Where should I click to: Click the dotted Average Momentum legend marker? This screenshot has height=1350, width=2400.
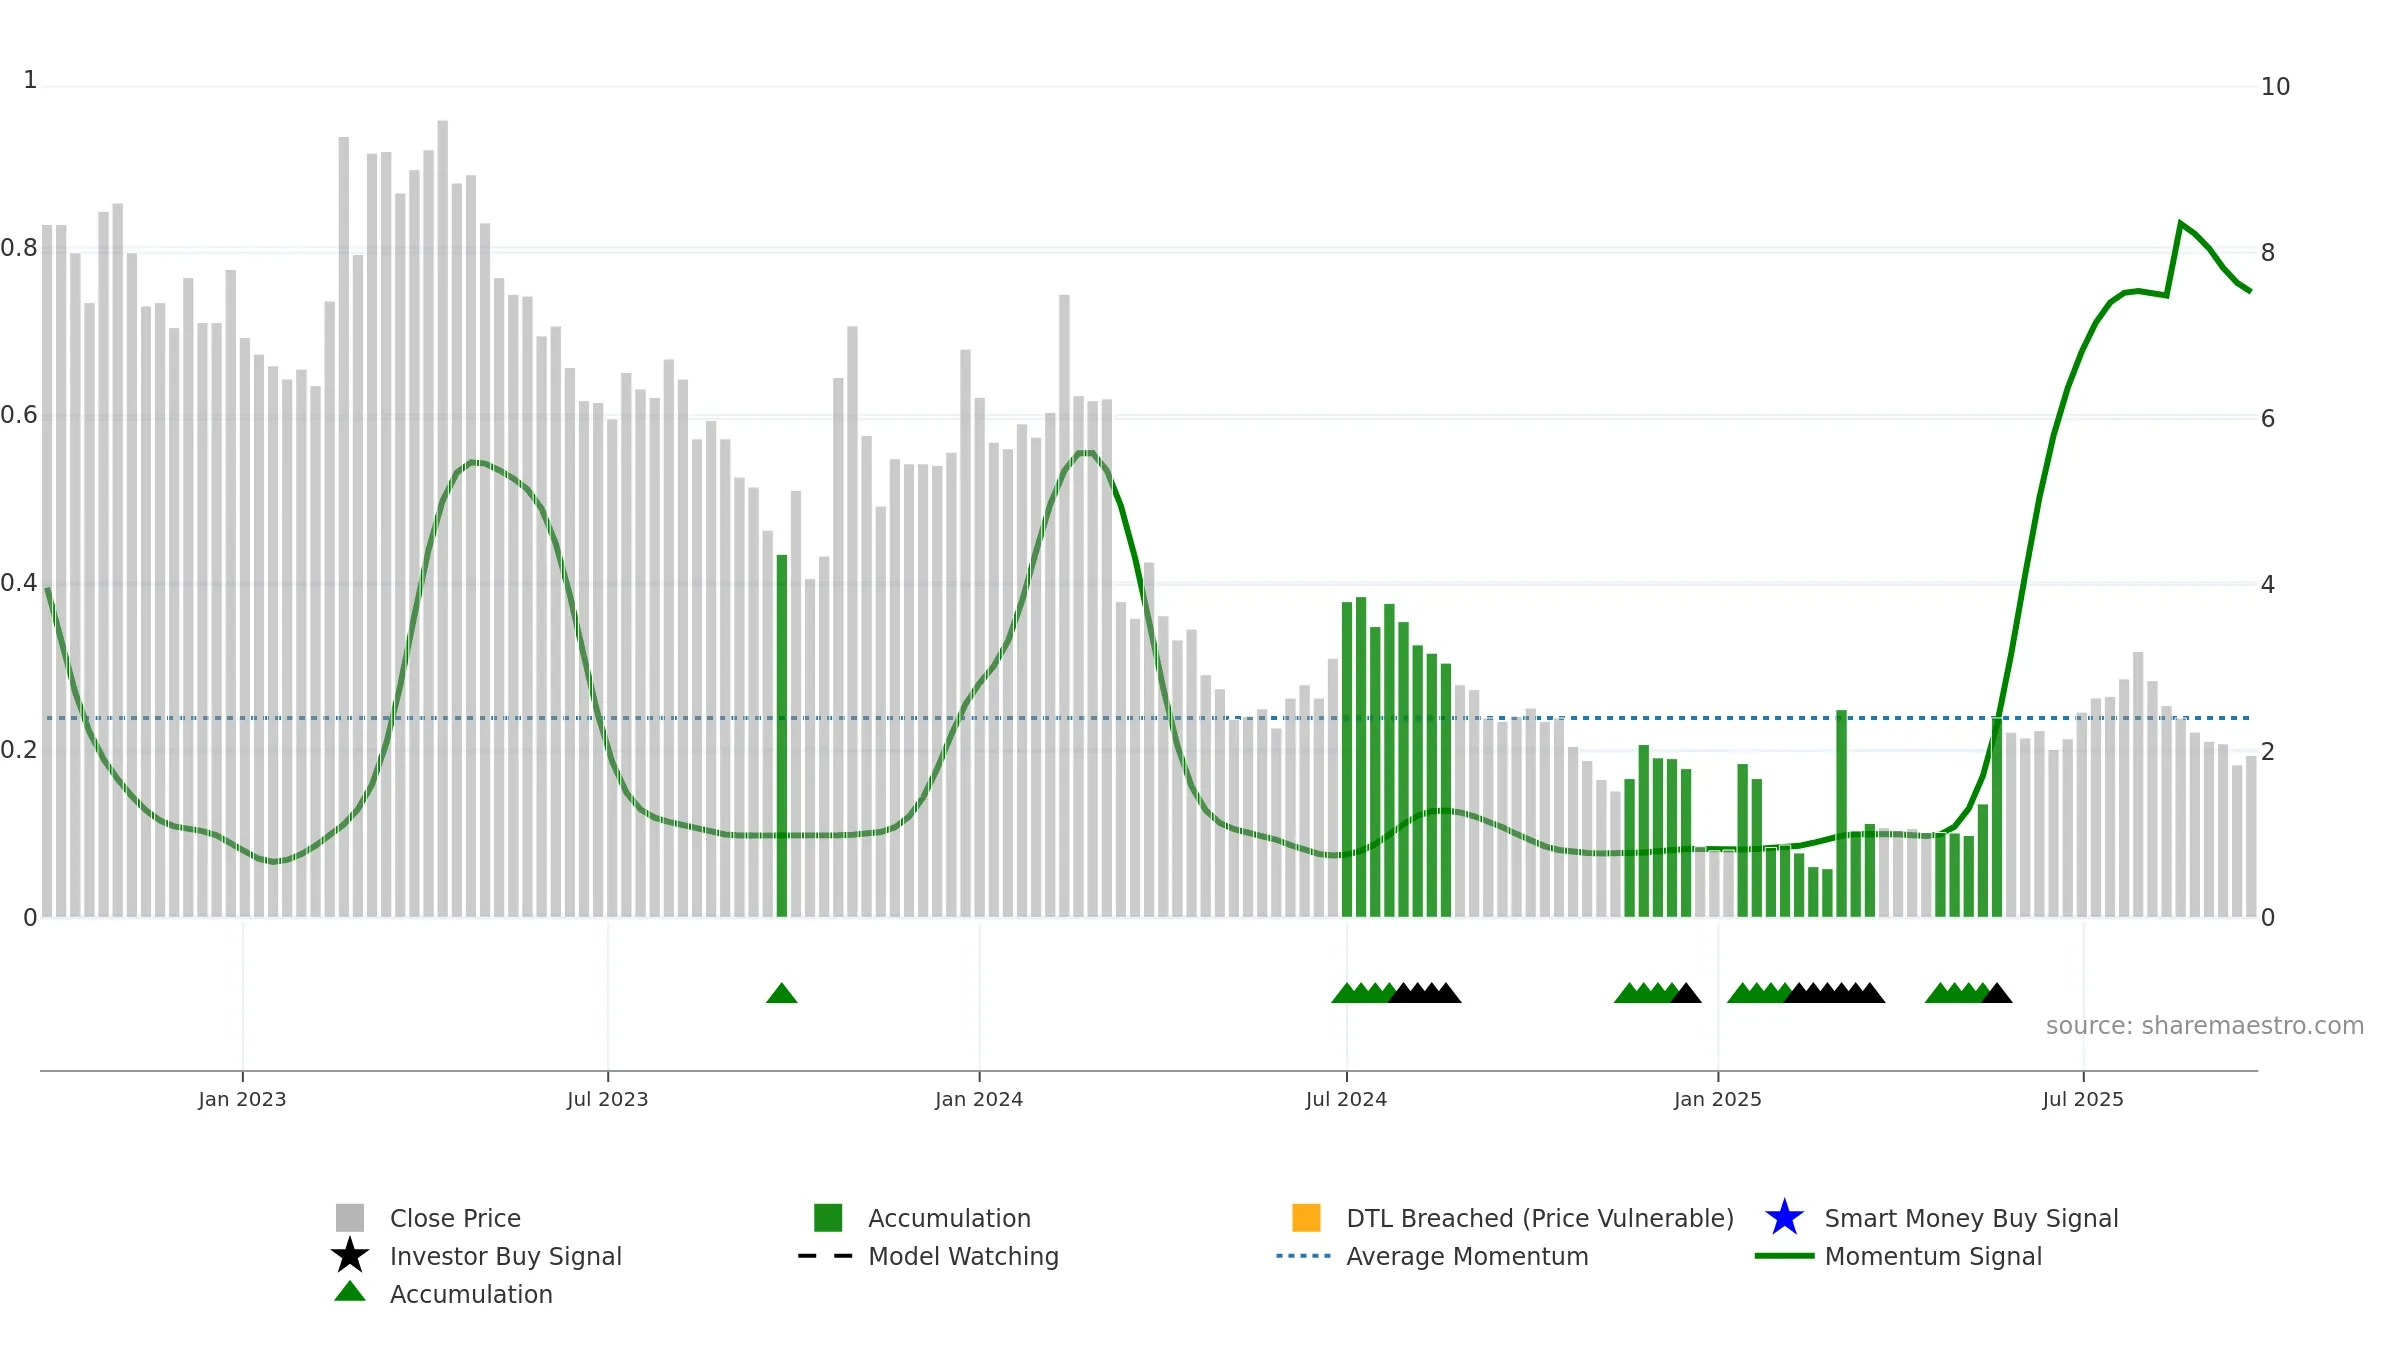click(1304, 1256)
